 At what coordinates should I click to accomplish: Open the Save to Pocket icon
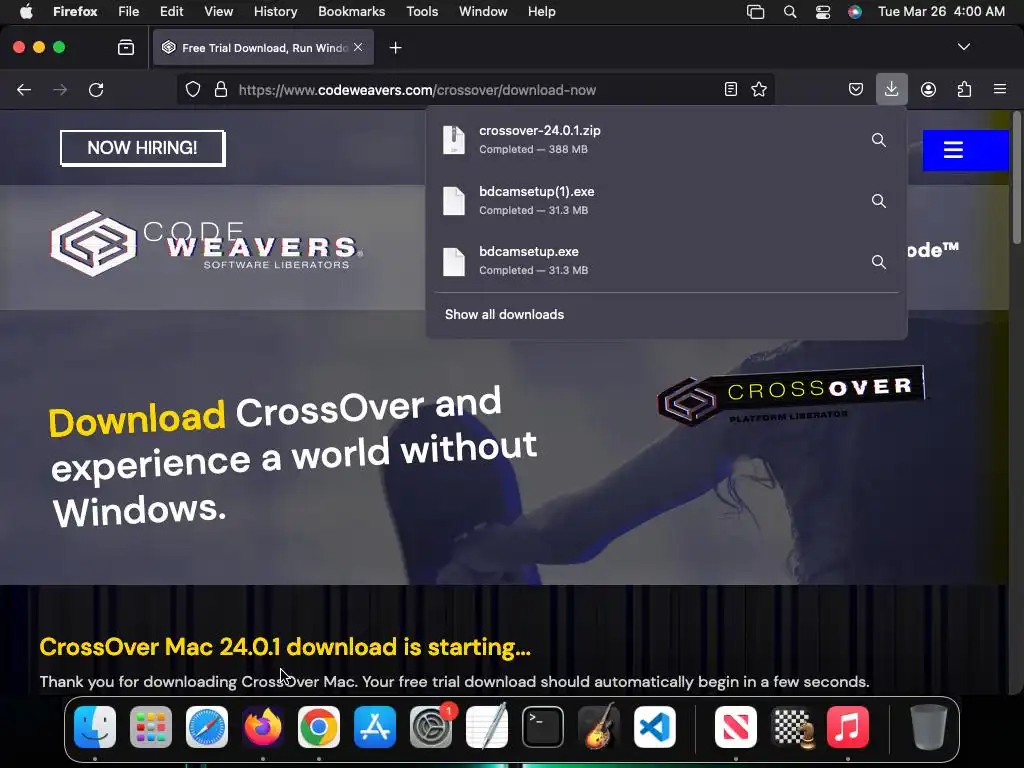[x=856, y=89]
